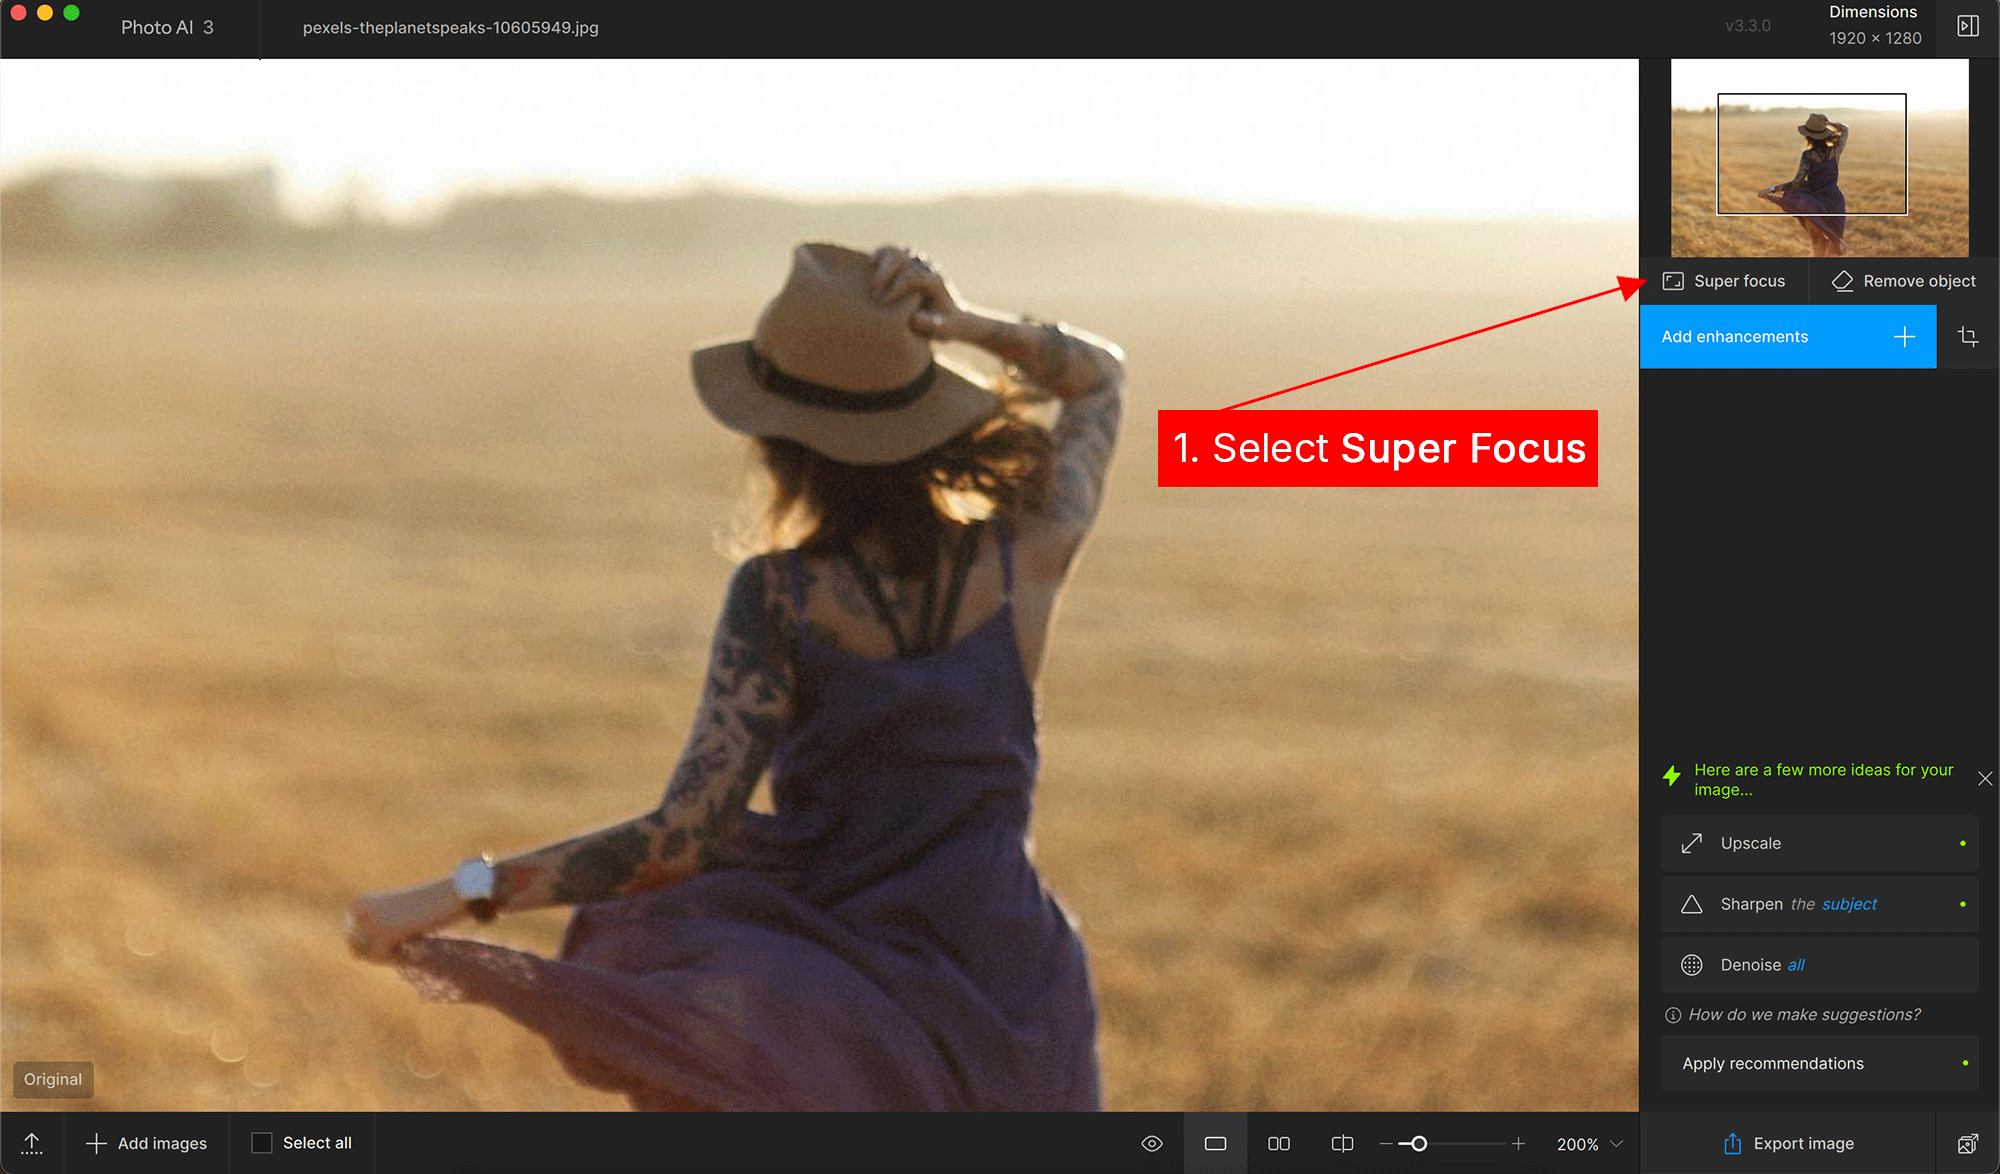Viewport: 2000px width, 1174px height.
Task: Switch to side-by-side view
Action: [x=1278, y=1143]
